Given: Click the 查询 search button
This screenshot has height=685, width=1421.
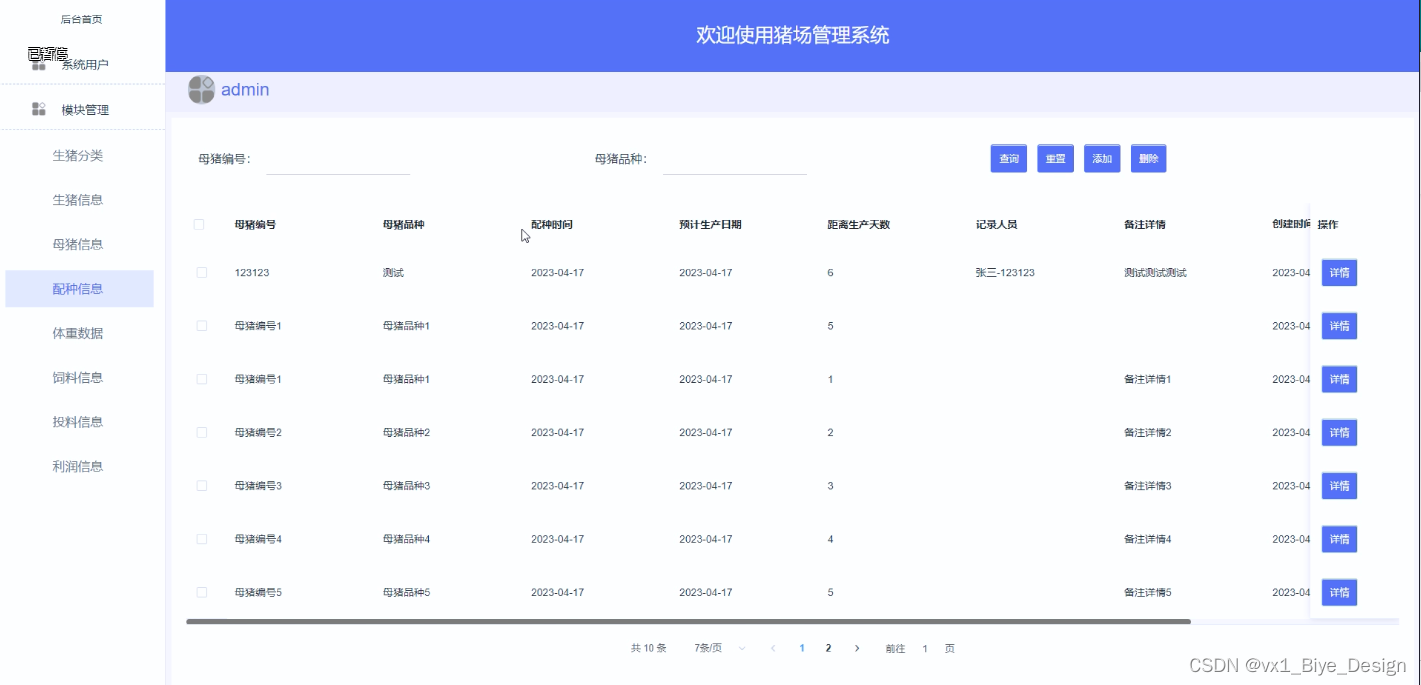Looking at the screenshot, I should click(x=1009, y=159).
